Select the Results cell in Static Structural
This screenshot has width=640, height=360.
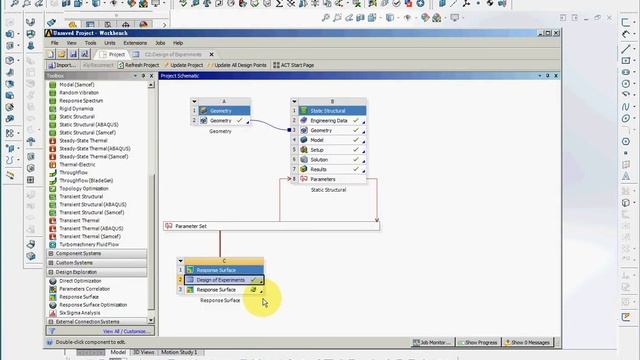coord(332,169)
